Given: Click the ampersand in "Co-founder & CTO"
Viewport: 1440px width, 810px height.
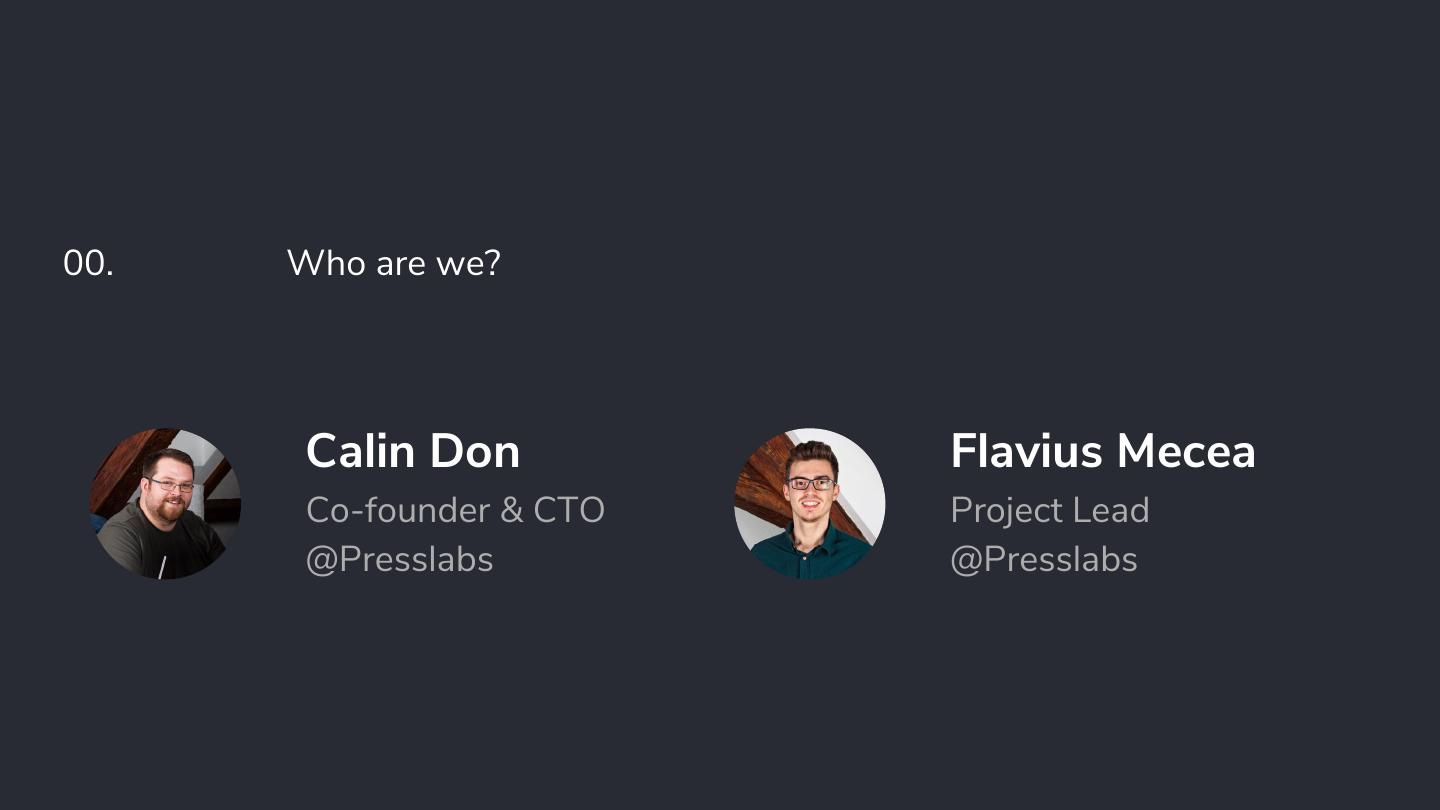Looking at the screenshot, I should (x=511, y=510).
